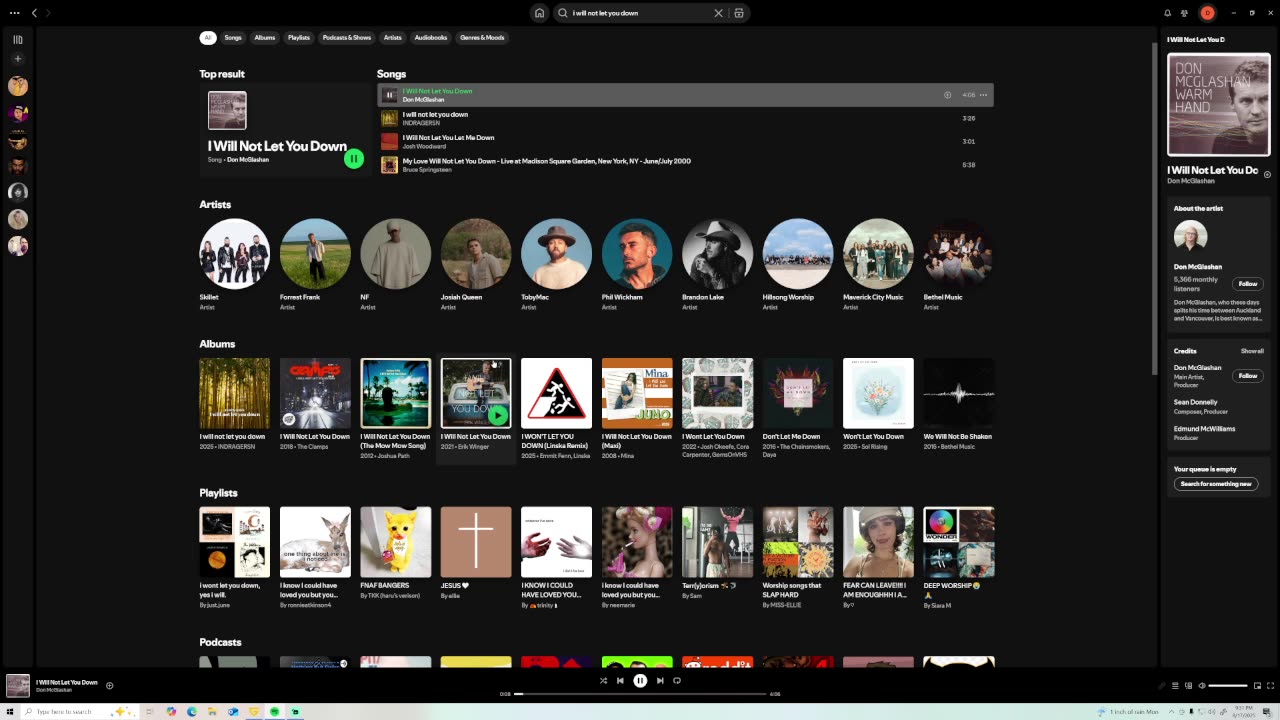
Task: Open more options for the Don McGlashan song row
Action: pyautogui.click(x=984, y=95)
